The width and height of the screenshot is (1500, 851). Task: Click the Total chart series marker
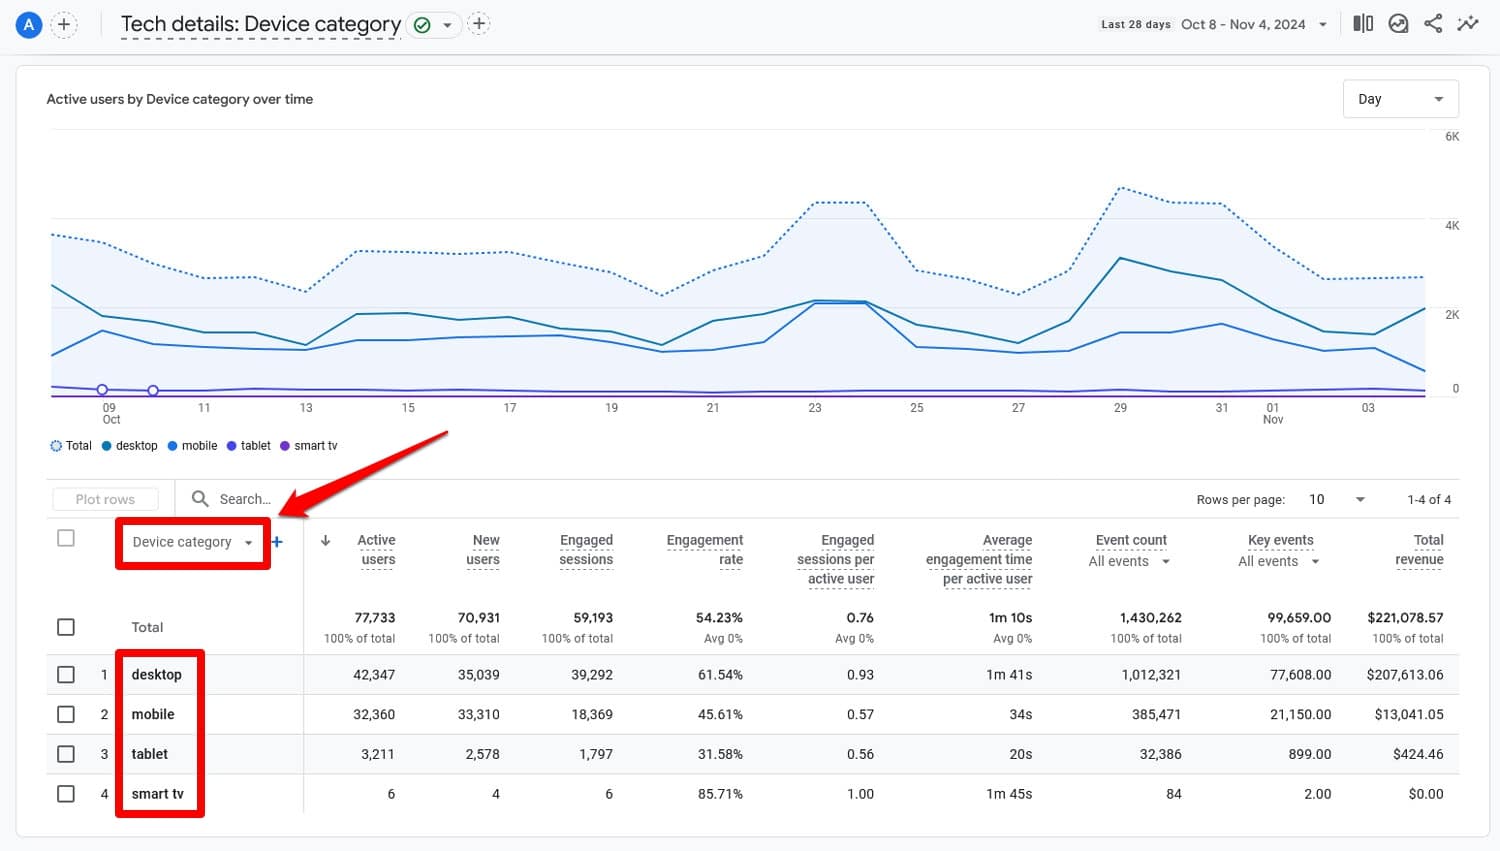click(57, 445)
